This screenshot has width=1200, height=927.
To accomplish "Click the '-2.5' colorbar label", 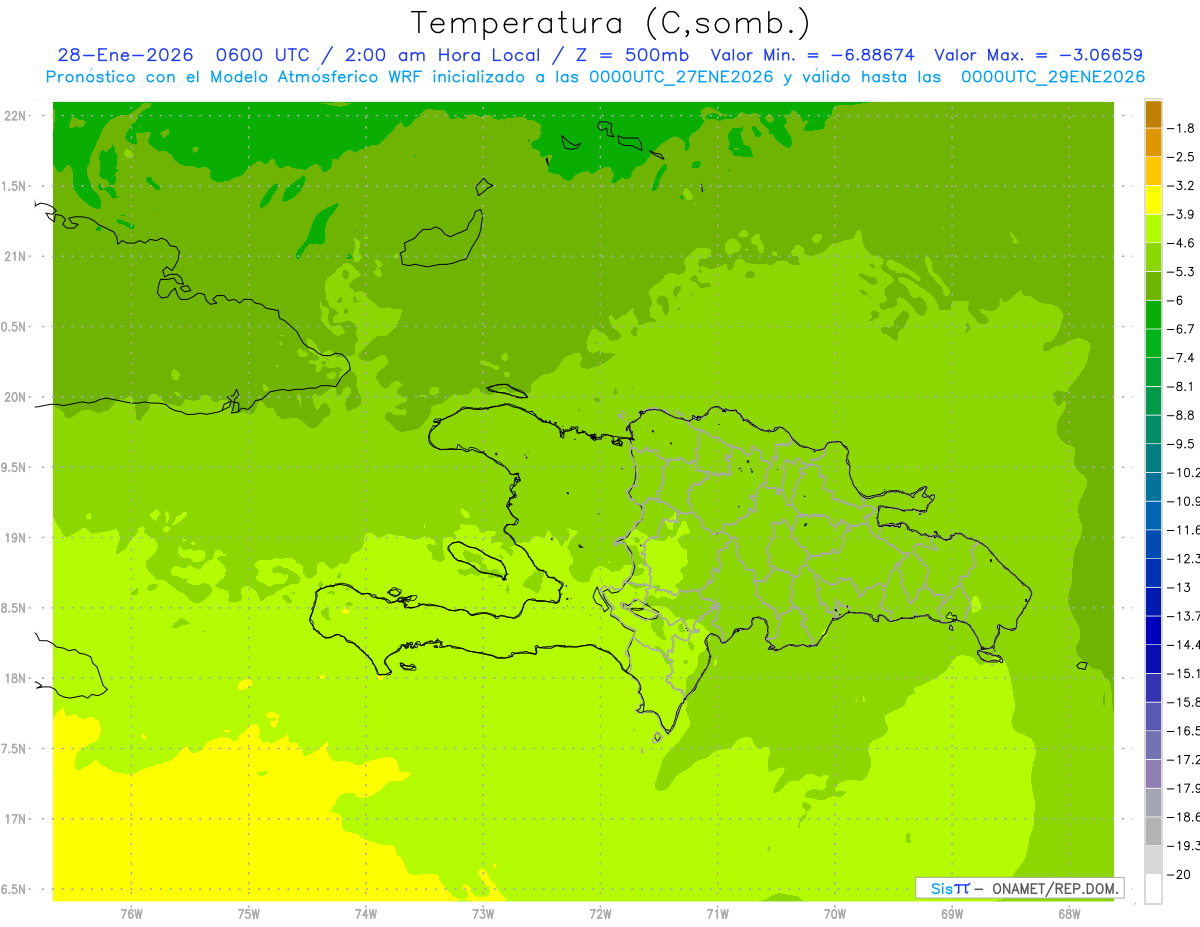I will [x=1183, y=157].
